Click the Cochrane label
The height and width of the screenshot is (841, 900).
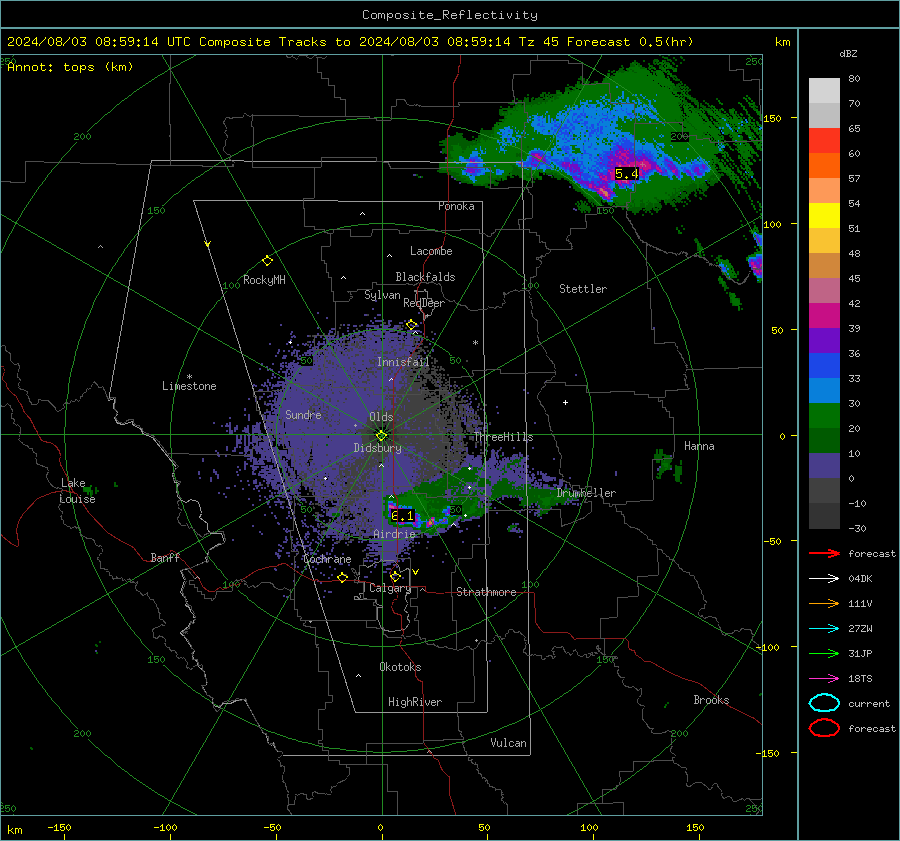point(327,559)
